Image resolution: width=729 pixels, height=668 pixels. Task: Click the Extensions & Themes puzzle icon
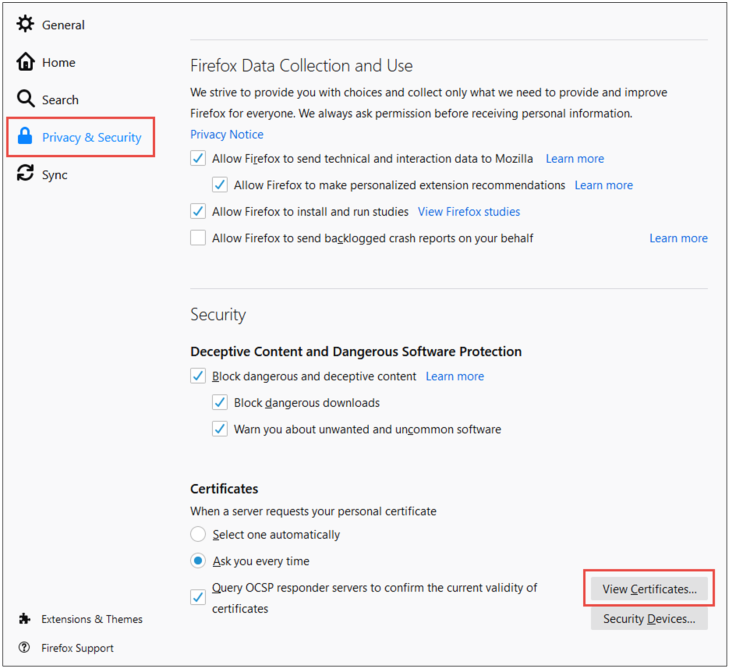[24, 619]
